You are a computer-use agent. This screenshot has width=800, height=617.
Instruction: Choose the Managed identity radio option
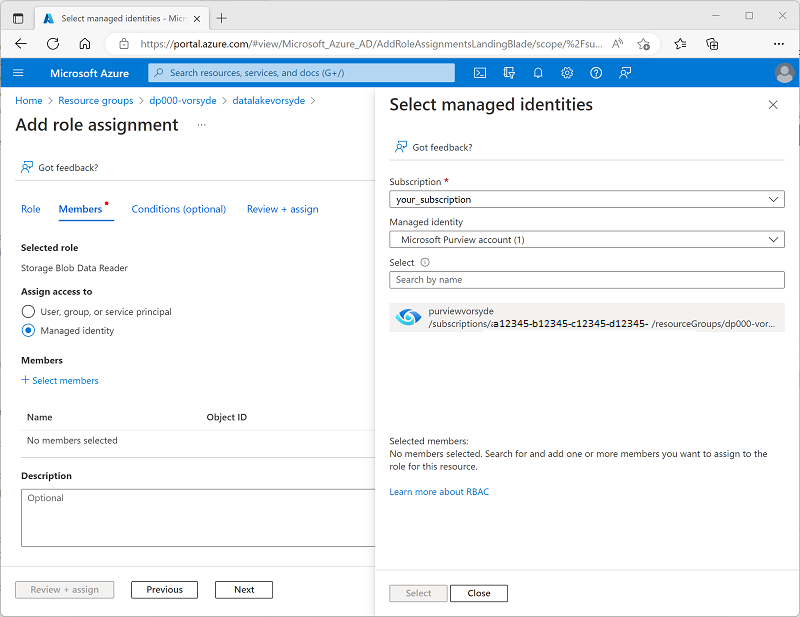(x=28, y=331)
